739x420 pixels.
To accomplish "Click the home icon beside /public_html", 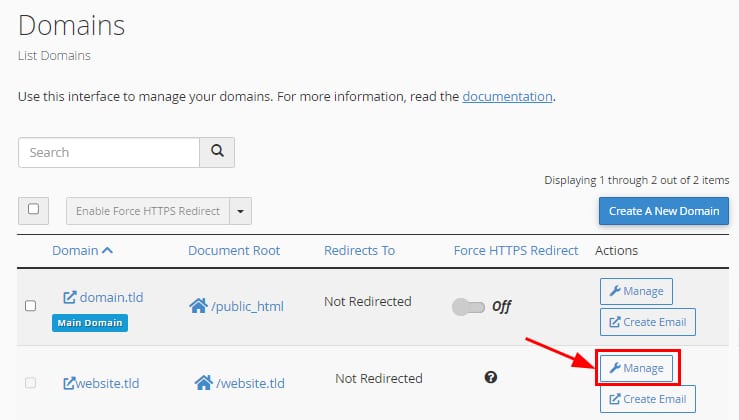I will 198,306.
